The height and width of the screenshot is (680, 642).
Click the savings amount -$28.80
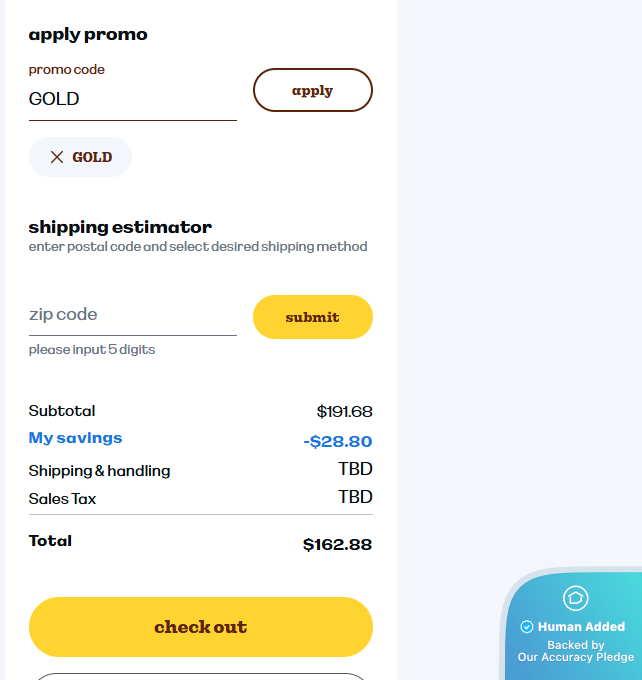click(x=337, y=441)
